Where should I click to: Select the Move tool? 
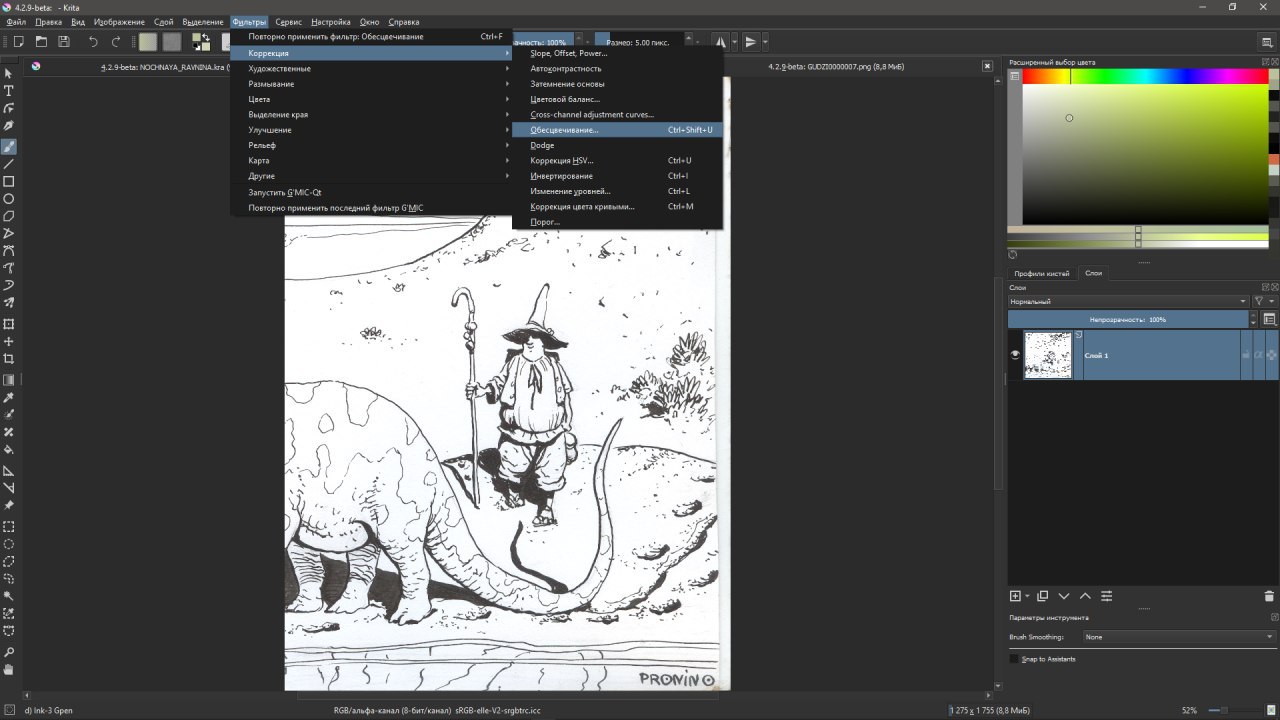(x=9, y=341)
